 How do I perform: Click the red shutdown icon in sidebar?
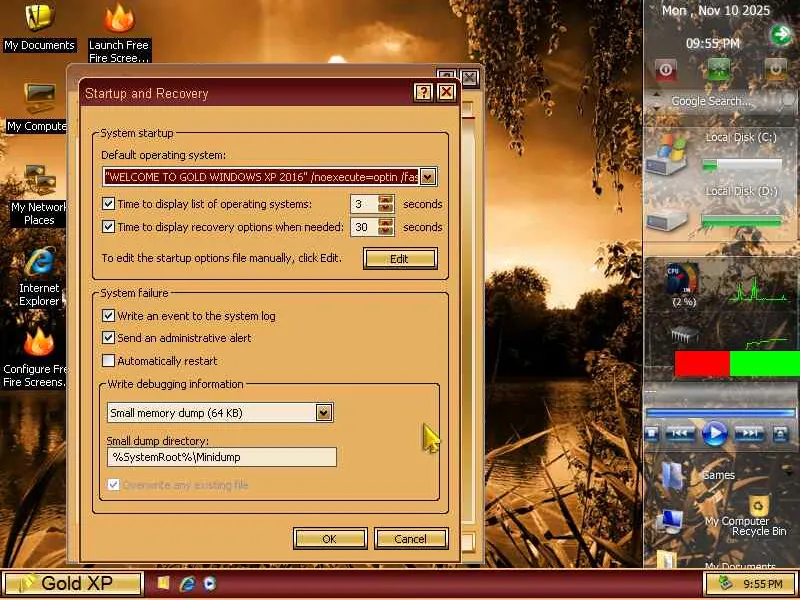coord(665,70)
